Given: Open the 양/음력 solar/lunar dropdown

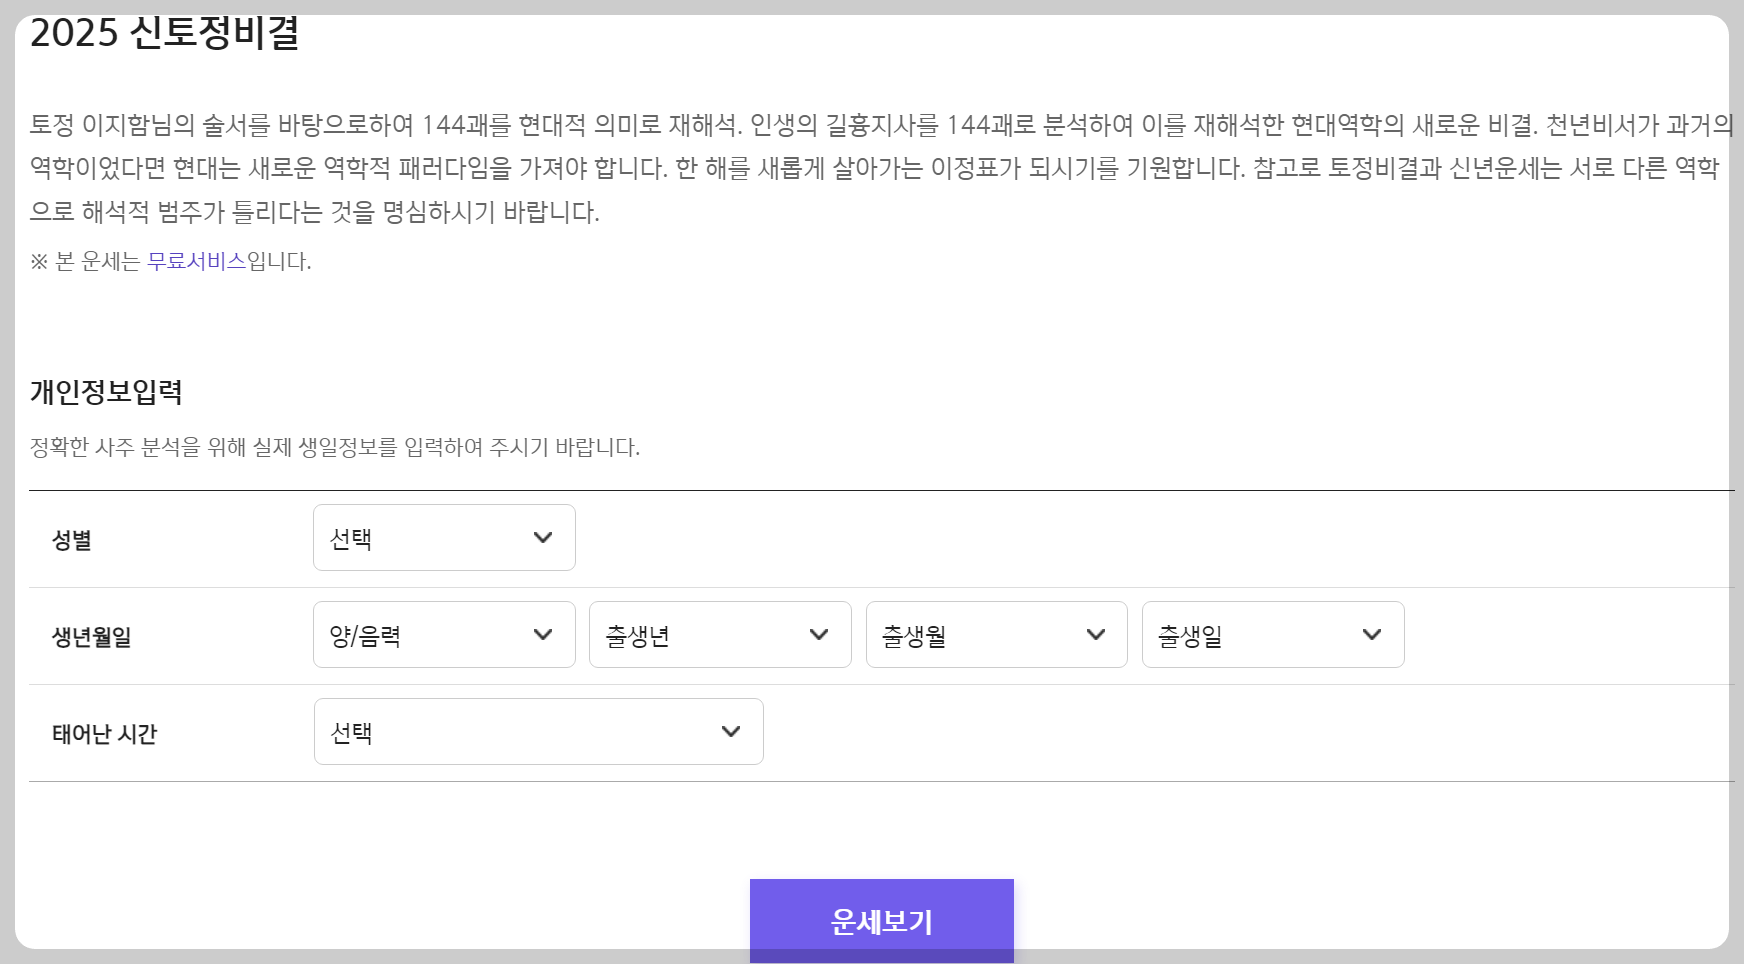Looking at the screenshot, I should coord(444,634).
